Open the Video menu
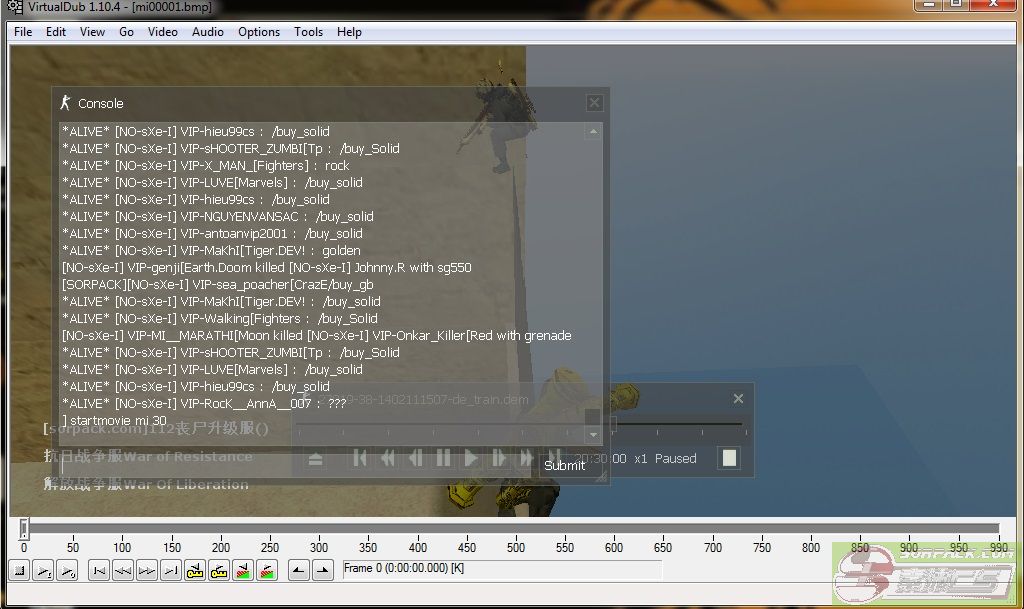1024x609 pixels. click(x=162, y=31)
